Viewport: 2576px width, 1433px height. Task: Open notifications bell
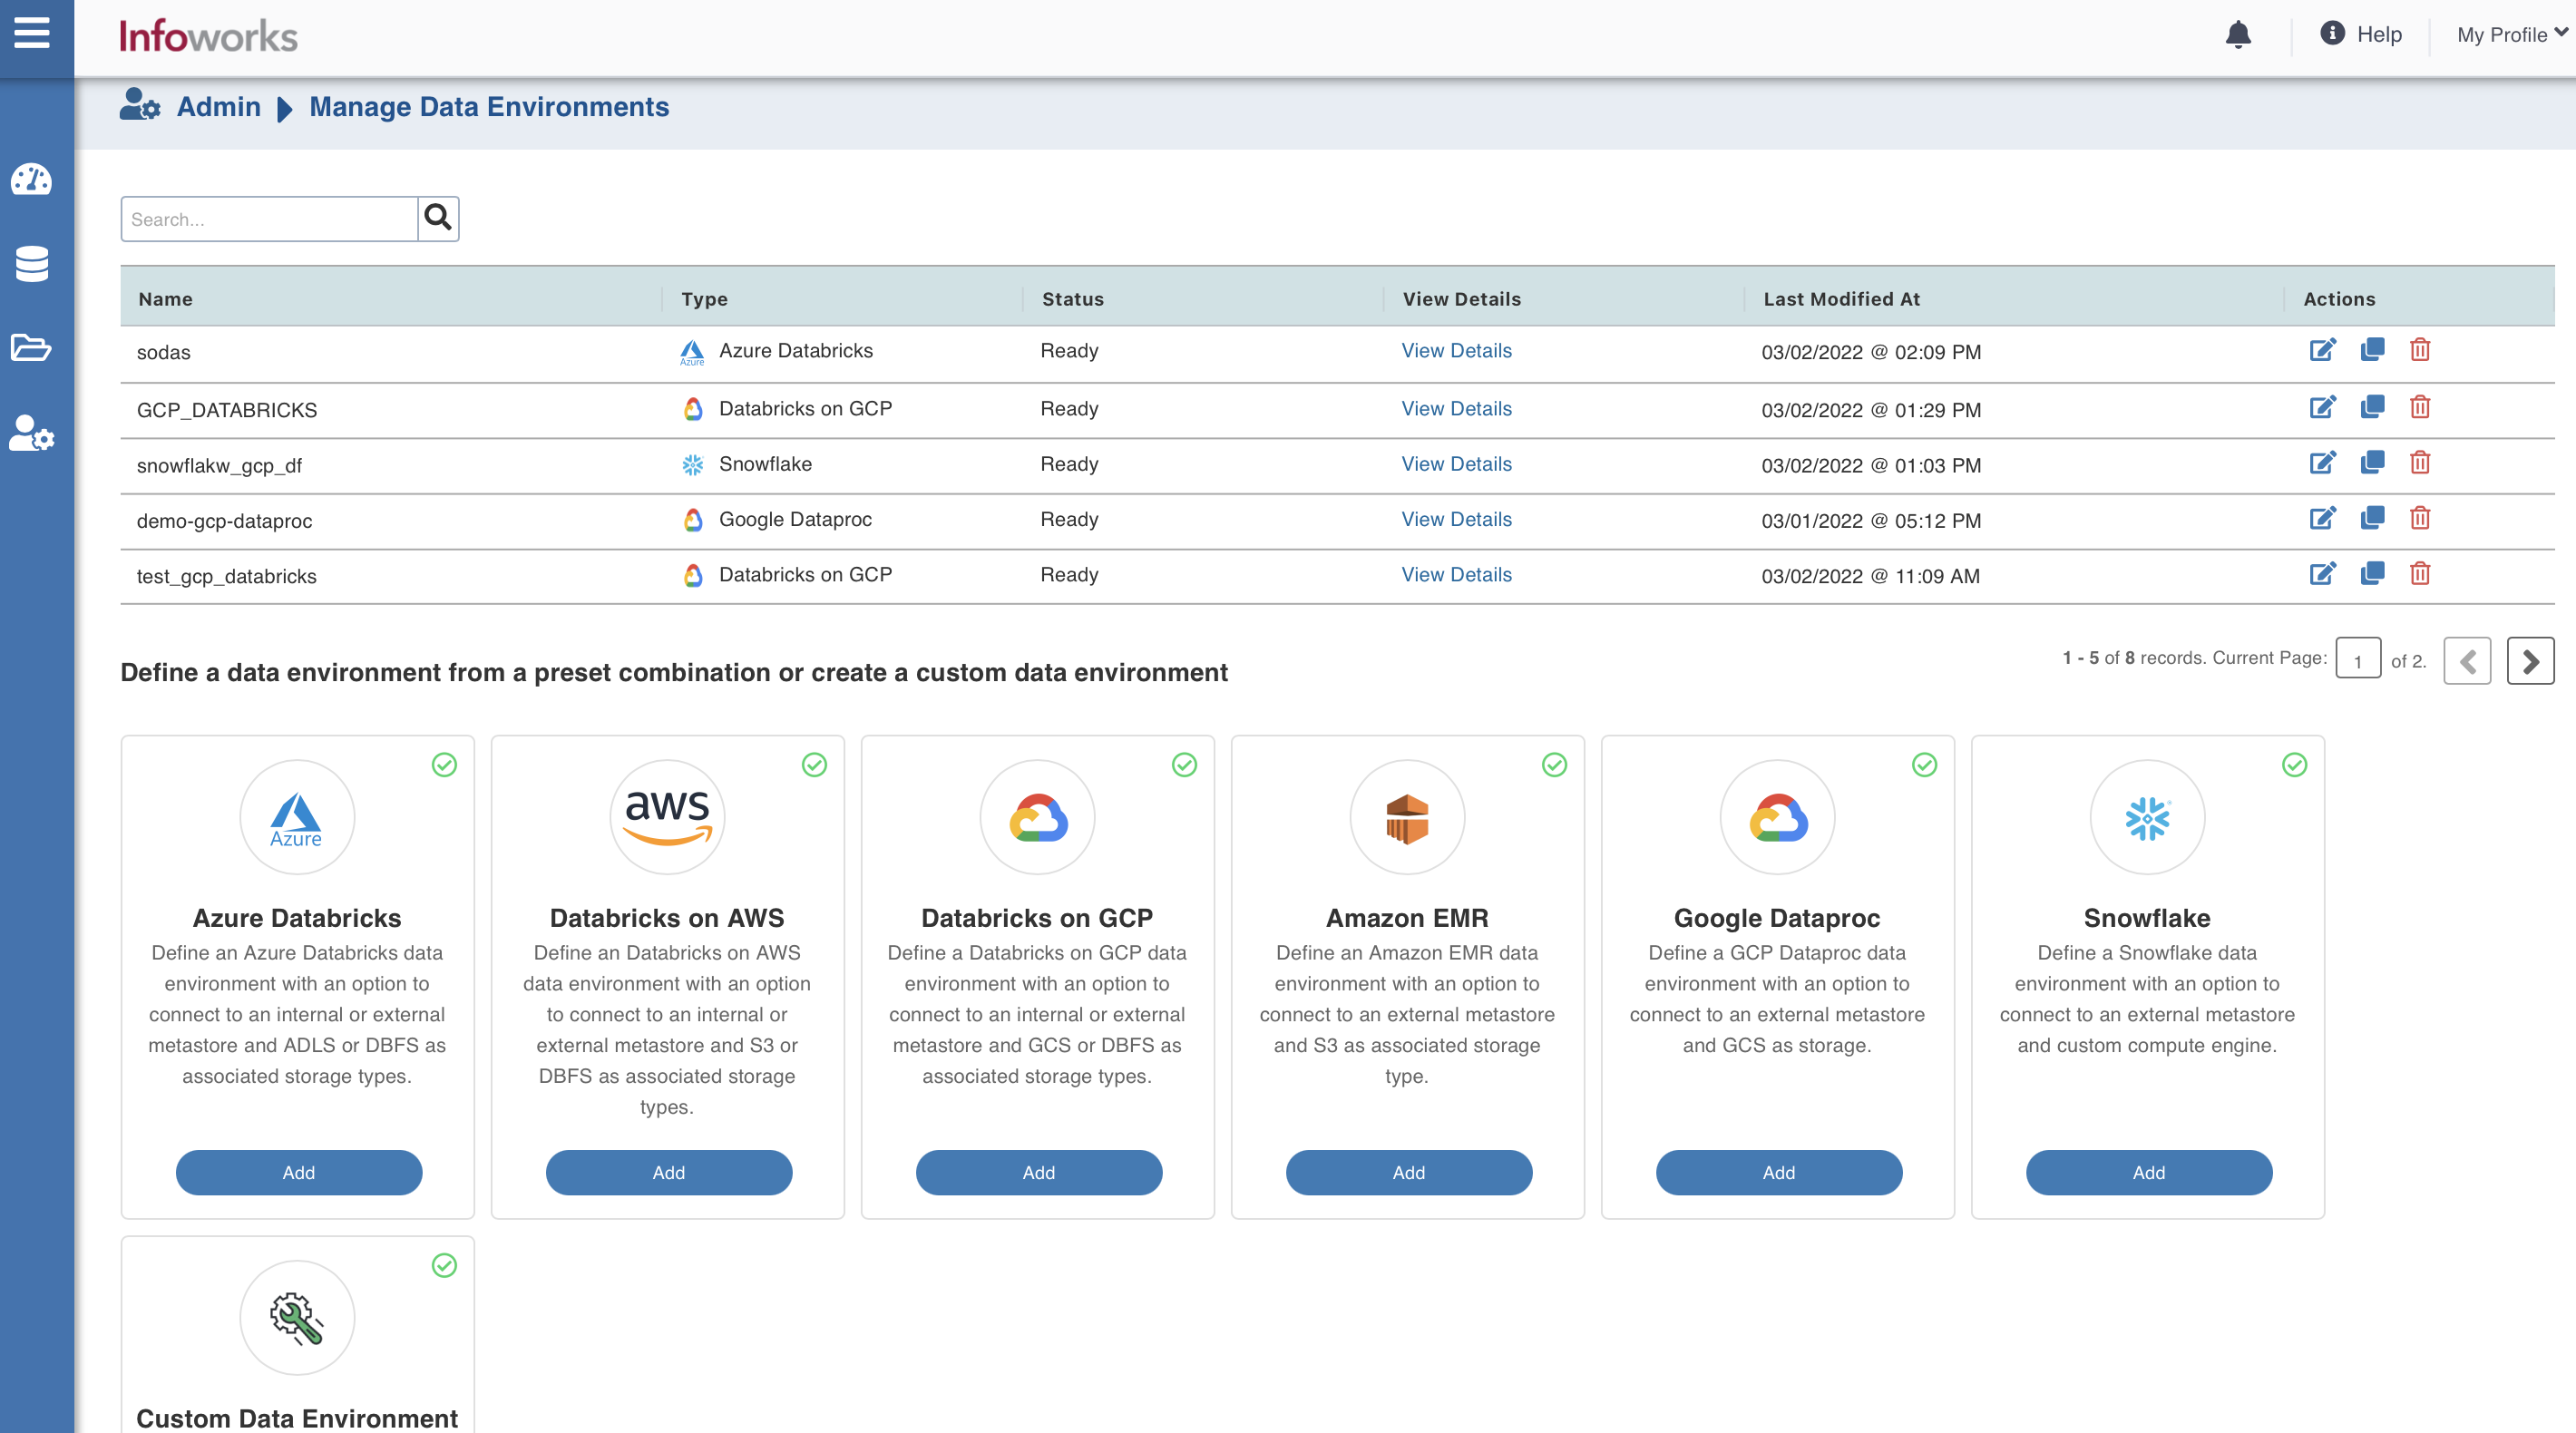[x=2238, y=35]
